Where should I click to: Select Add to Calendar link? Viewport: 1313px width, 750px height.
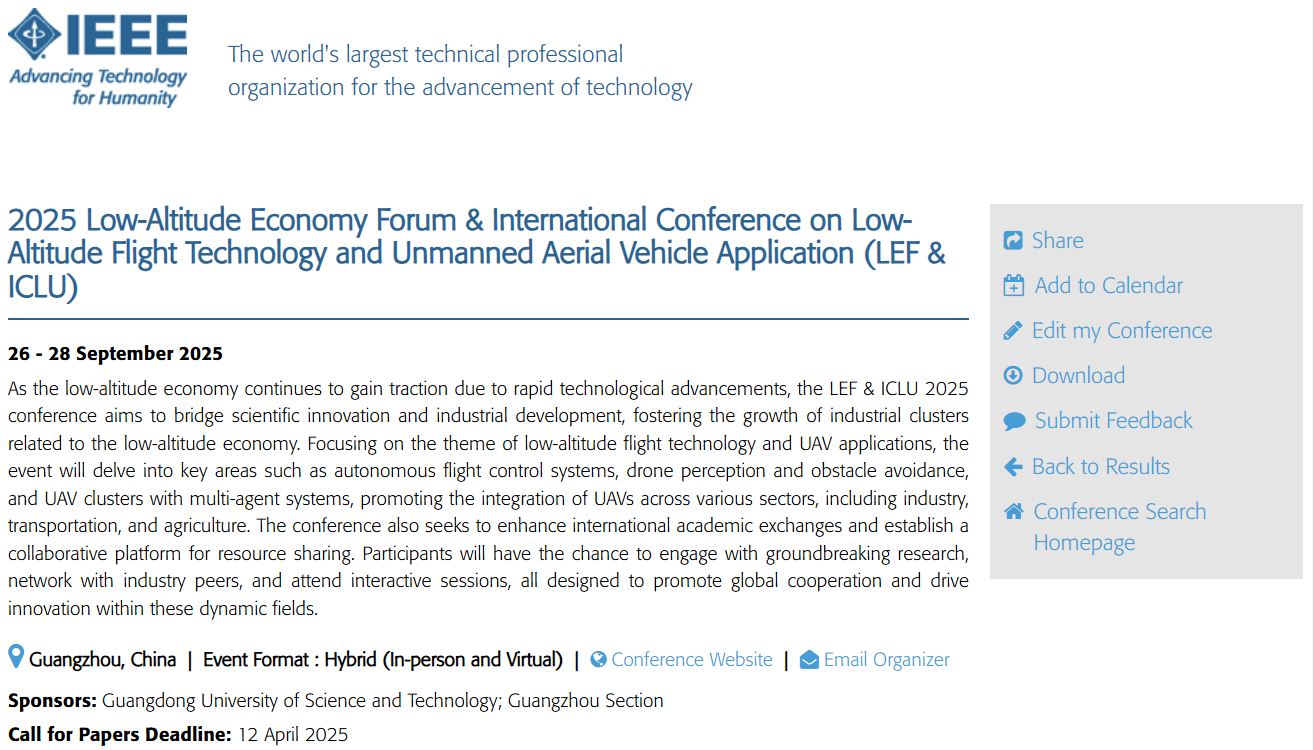point(1108,285)
